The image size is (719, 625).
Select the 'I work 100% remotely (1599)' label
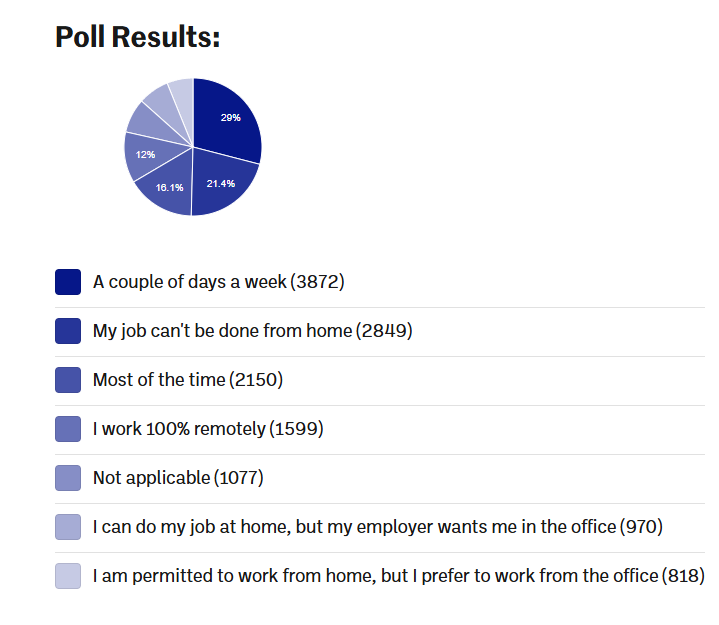coord(208,429)
